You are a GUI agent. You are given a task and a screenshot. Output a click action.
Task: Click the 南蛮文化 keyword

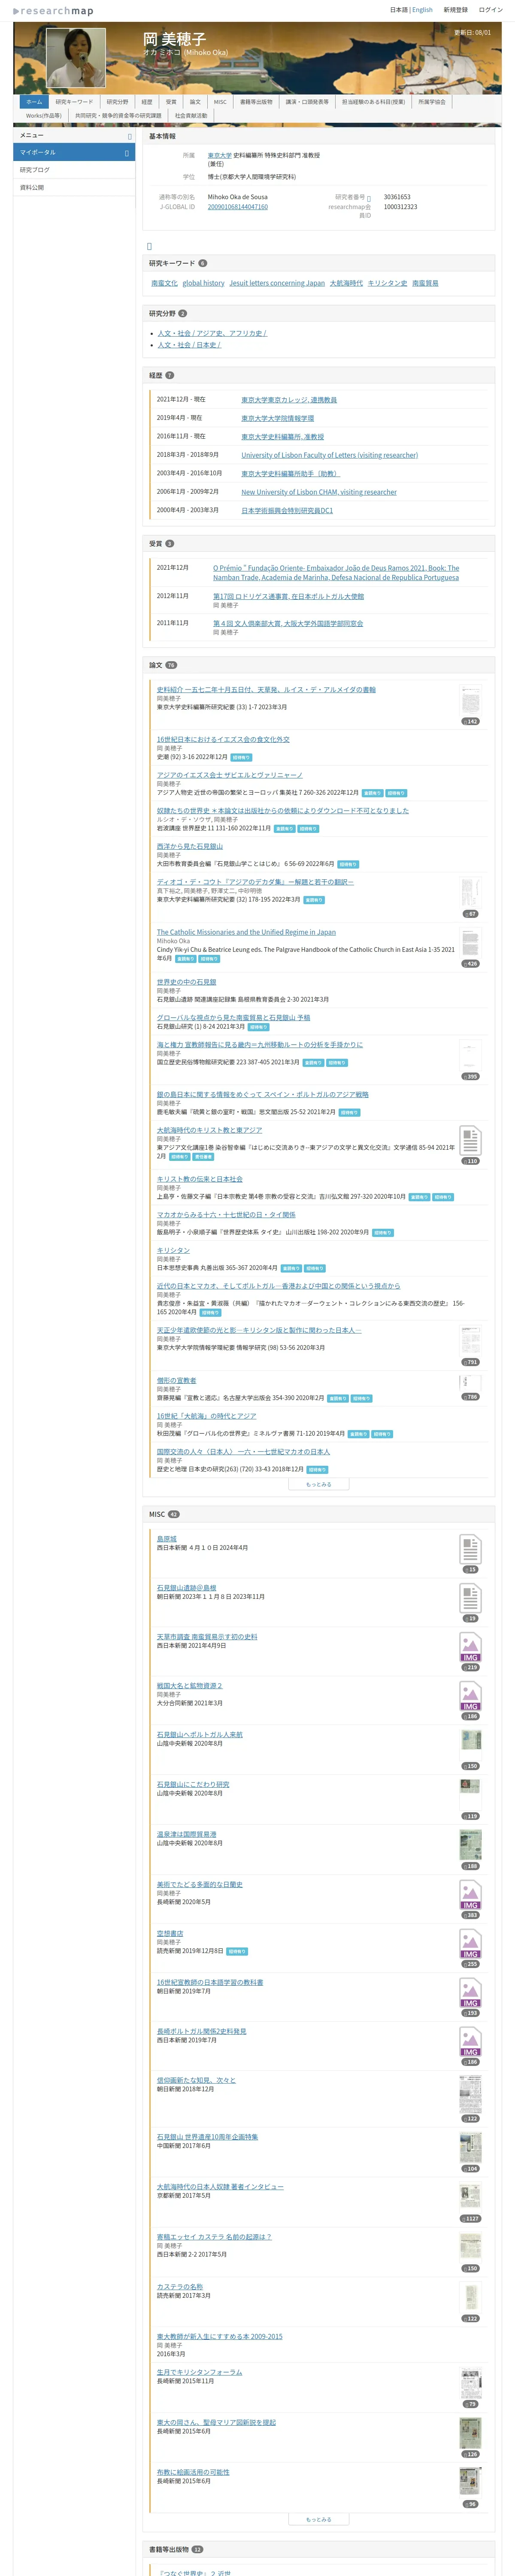coord(164,283)
